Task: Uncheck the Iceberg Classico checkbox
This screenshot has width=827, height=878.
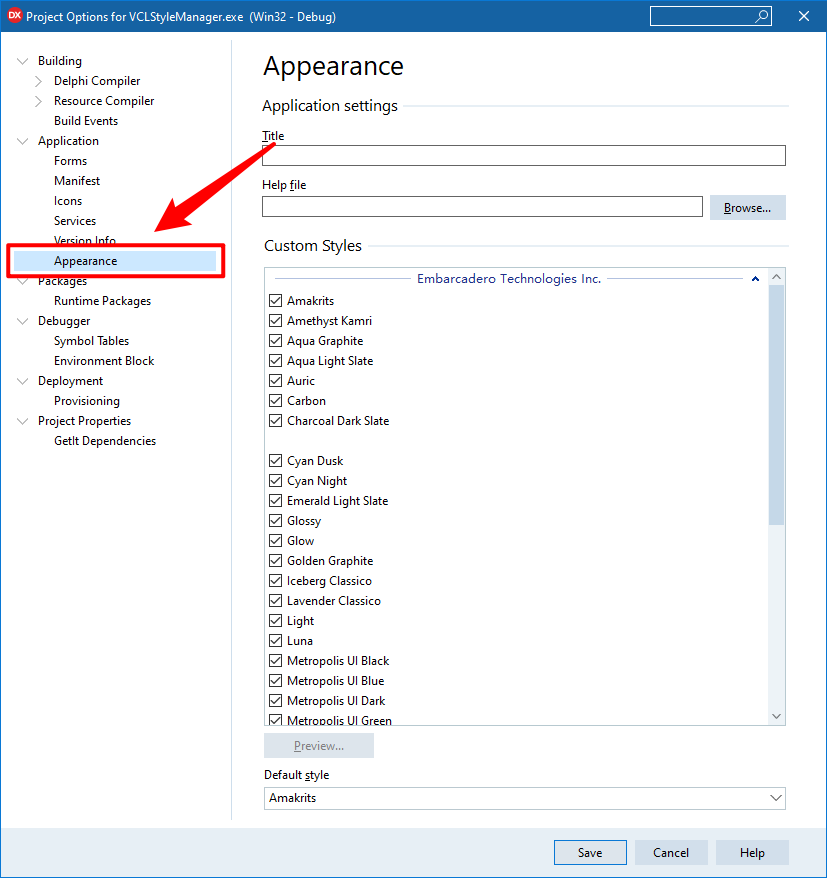Action: click(275, 581)
